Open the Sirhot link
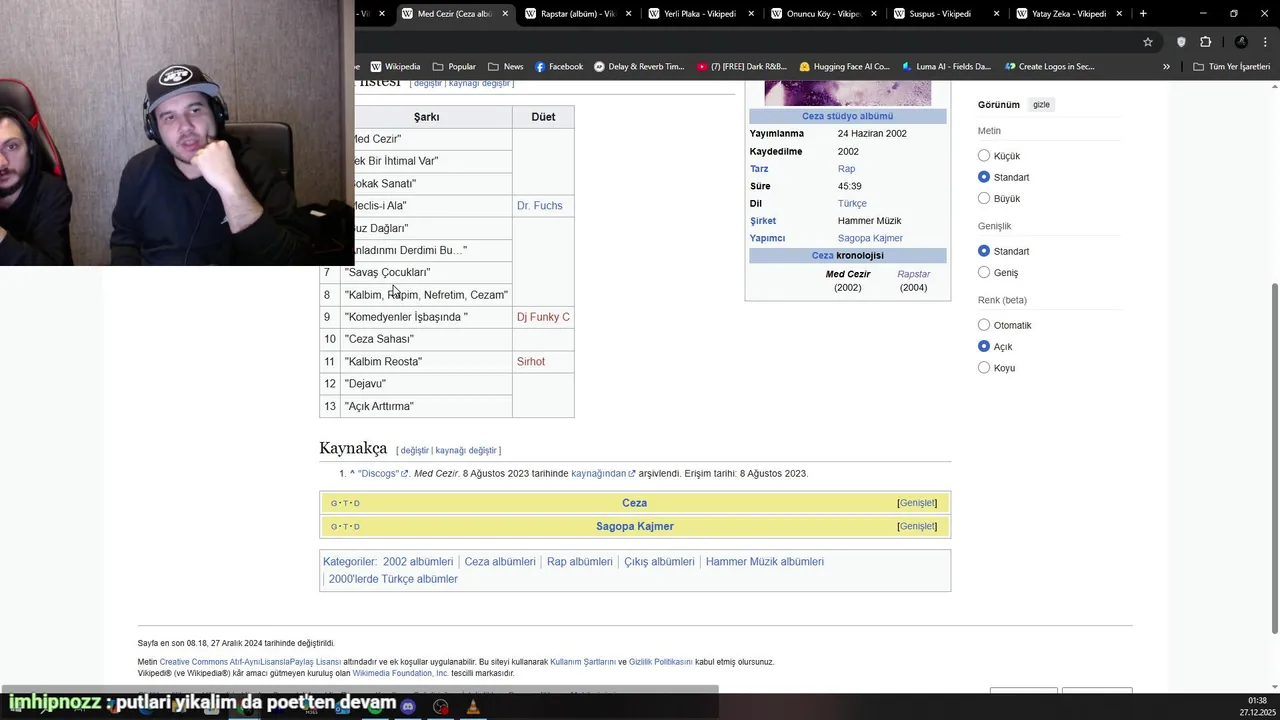Screen dimensions: 1280x720 click(x=531, y=362)
